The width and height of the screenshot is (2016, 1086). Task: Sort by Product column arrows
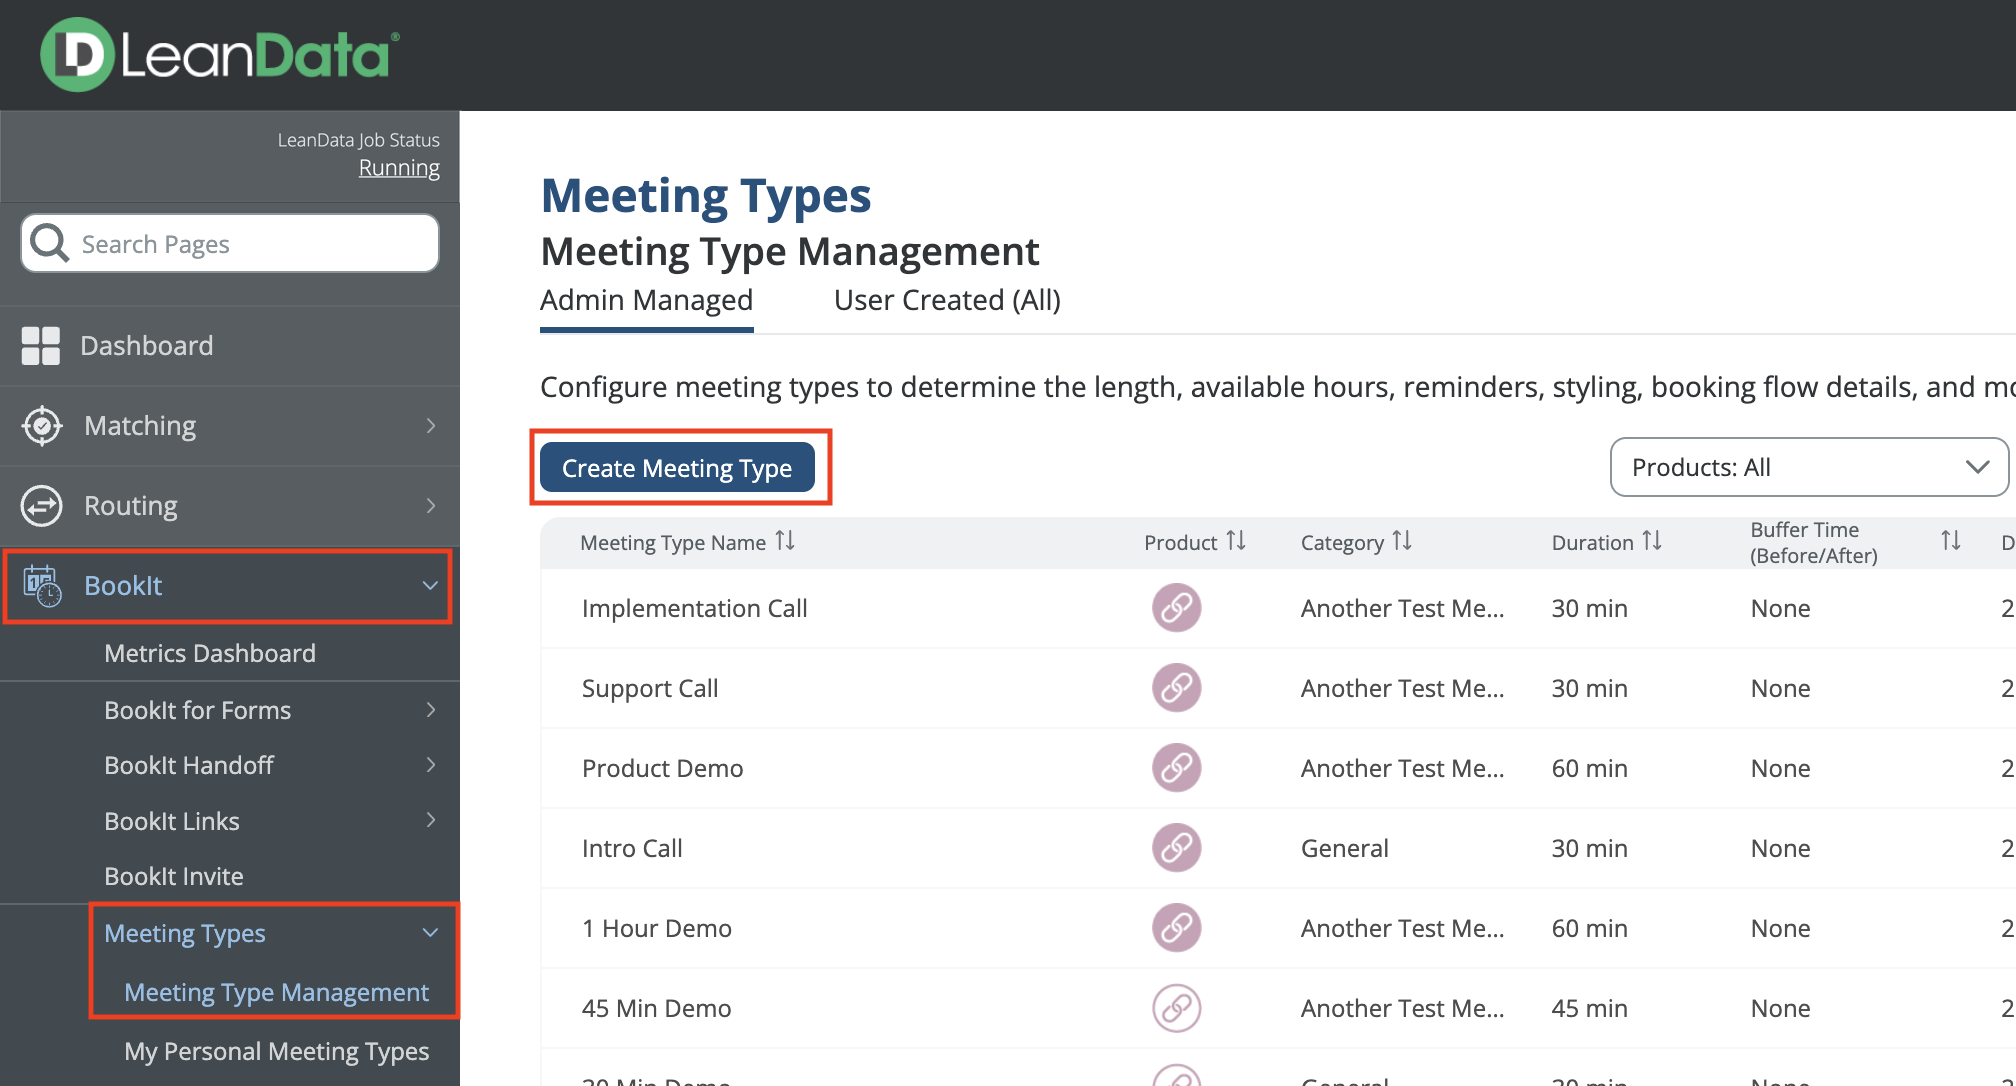[1236, 541]
